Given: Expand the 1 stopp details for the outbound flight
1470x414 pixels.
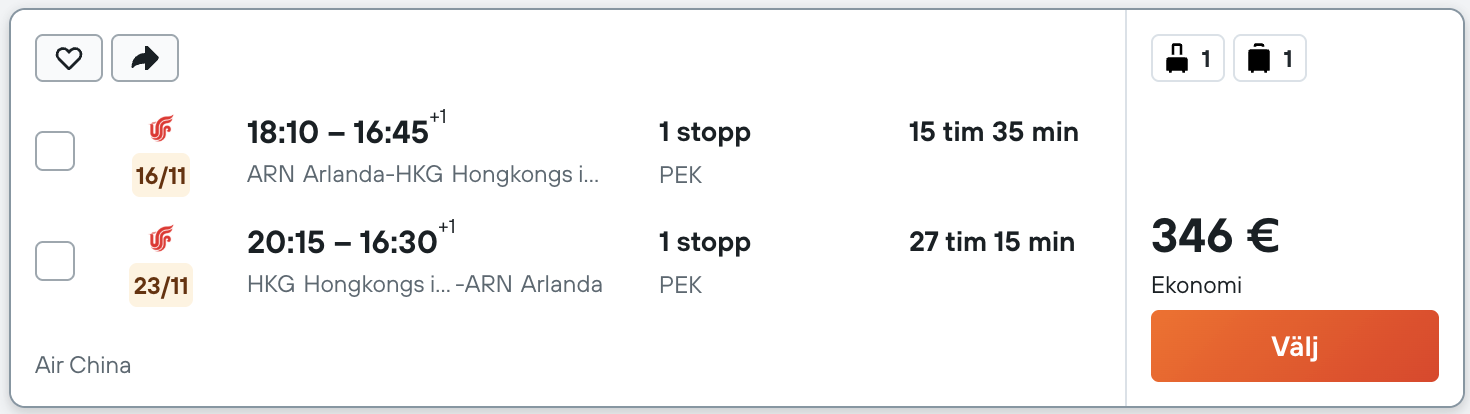Looking at the screenshot, I should (705, 131).
